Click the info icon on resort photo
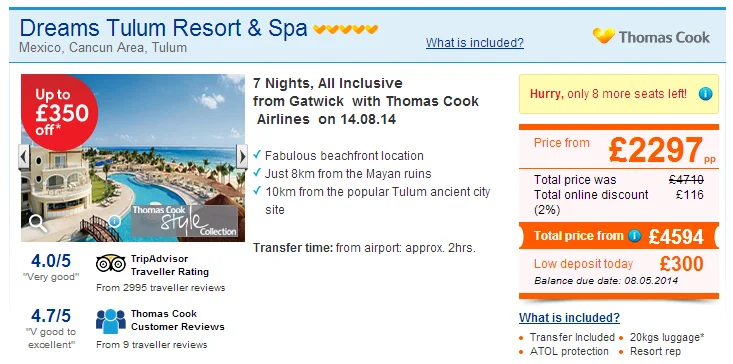This screenshot has width=733, height=364. 114,221
